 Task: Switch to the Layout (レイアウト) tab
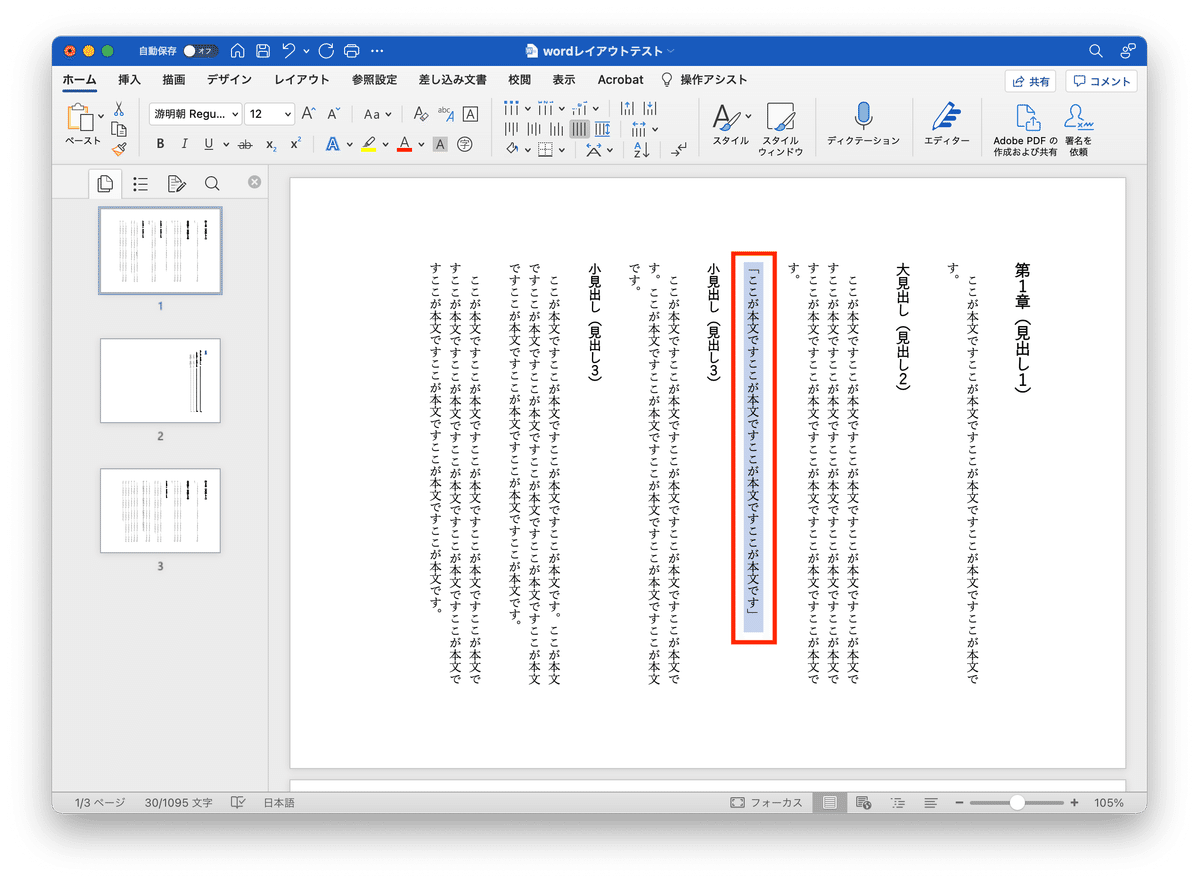tap(301, 80)
